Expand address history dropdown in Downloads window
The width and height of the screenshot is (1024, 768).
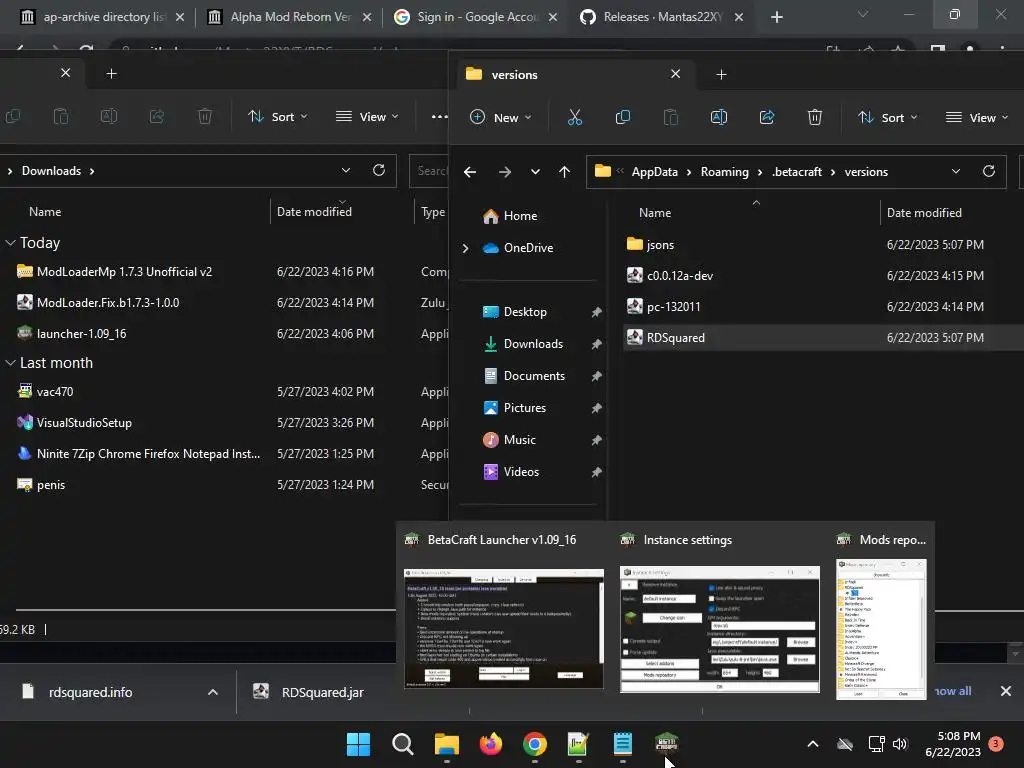[x=345, y=170]
